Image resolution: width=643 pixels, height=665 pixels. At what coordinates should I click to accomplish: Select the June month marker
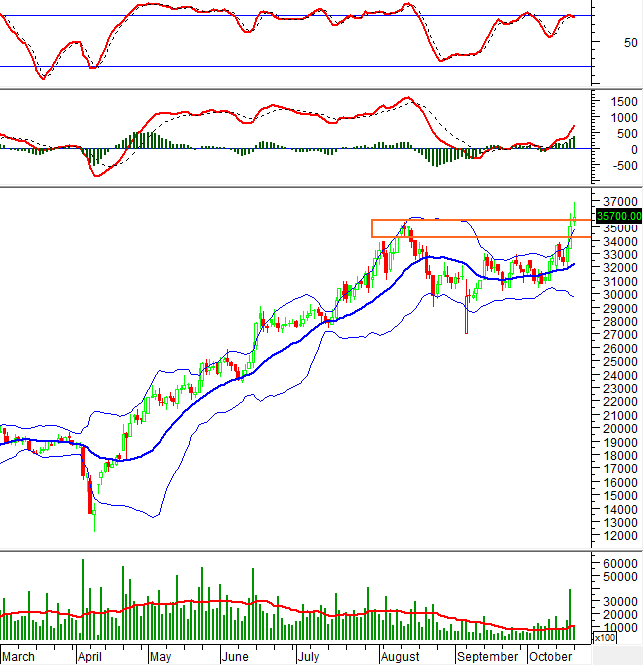point(233,657)
